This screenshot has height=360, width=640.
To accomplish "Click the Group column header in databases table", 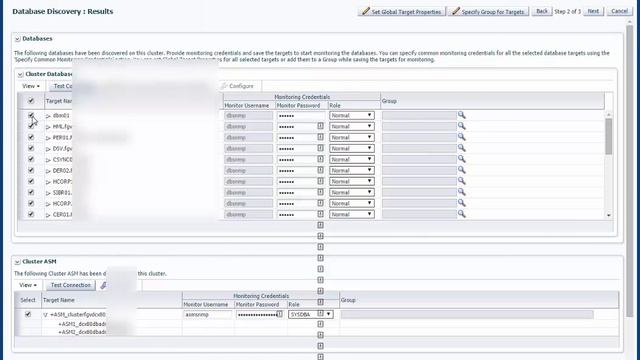I will pos(389,101).
